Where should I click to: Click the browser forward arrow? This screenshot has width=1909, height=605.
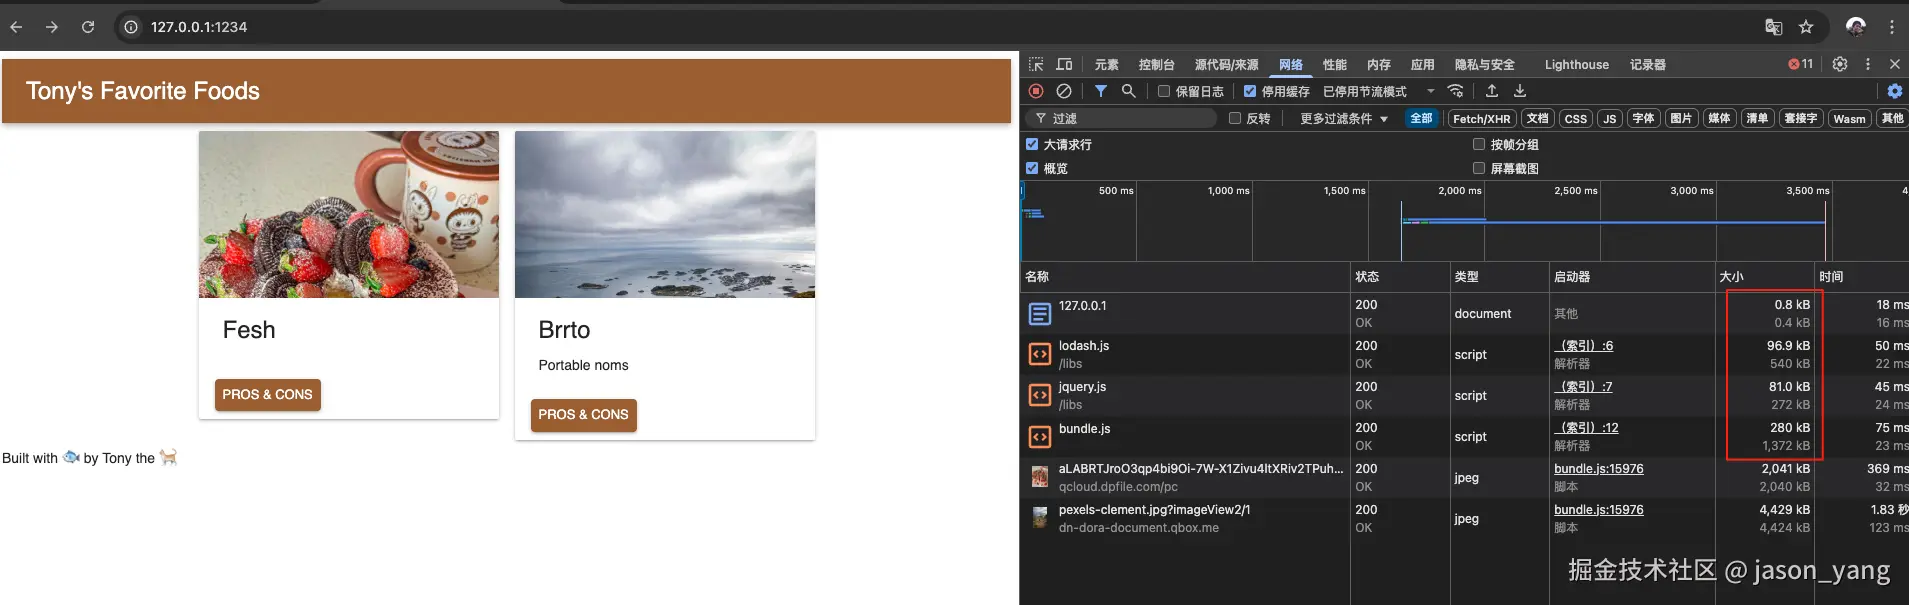52,27
